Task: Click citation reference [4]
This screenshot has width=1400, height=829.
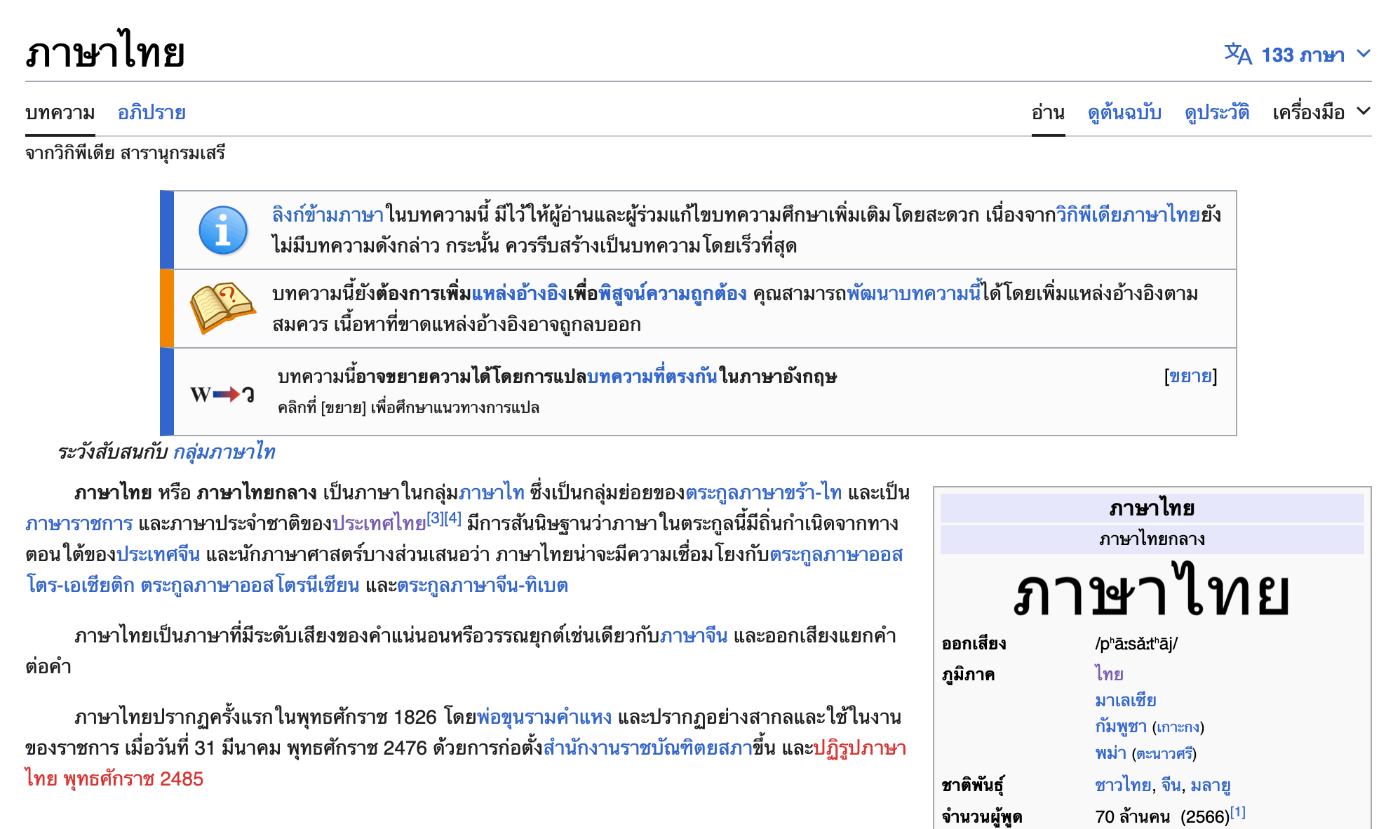Action: (x=453, y=518)
